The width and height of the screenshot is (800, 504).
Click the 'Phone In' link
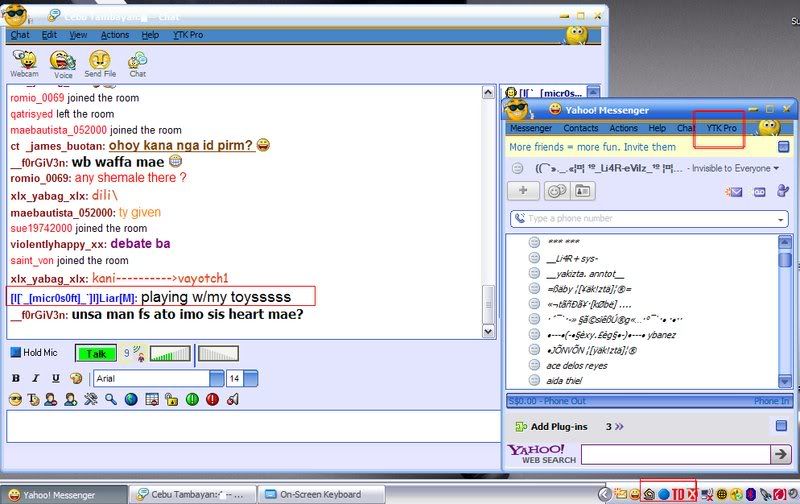coord(771,401)
